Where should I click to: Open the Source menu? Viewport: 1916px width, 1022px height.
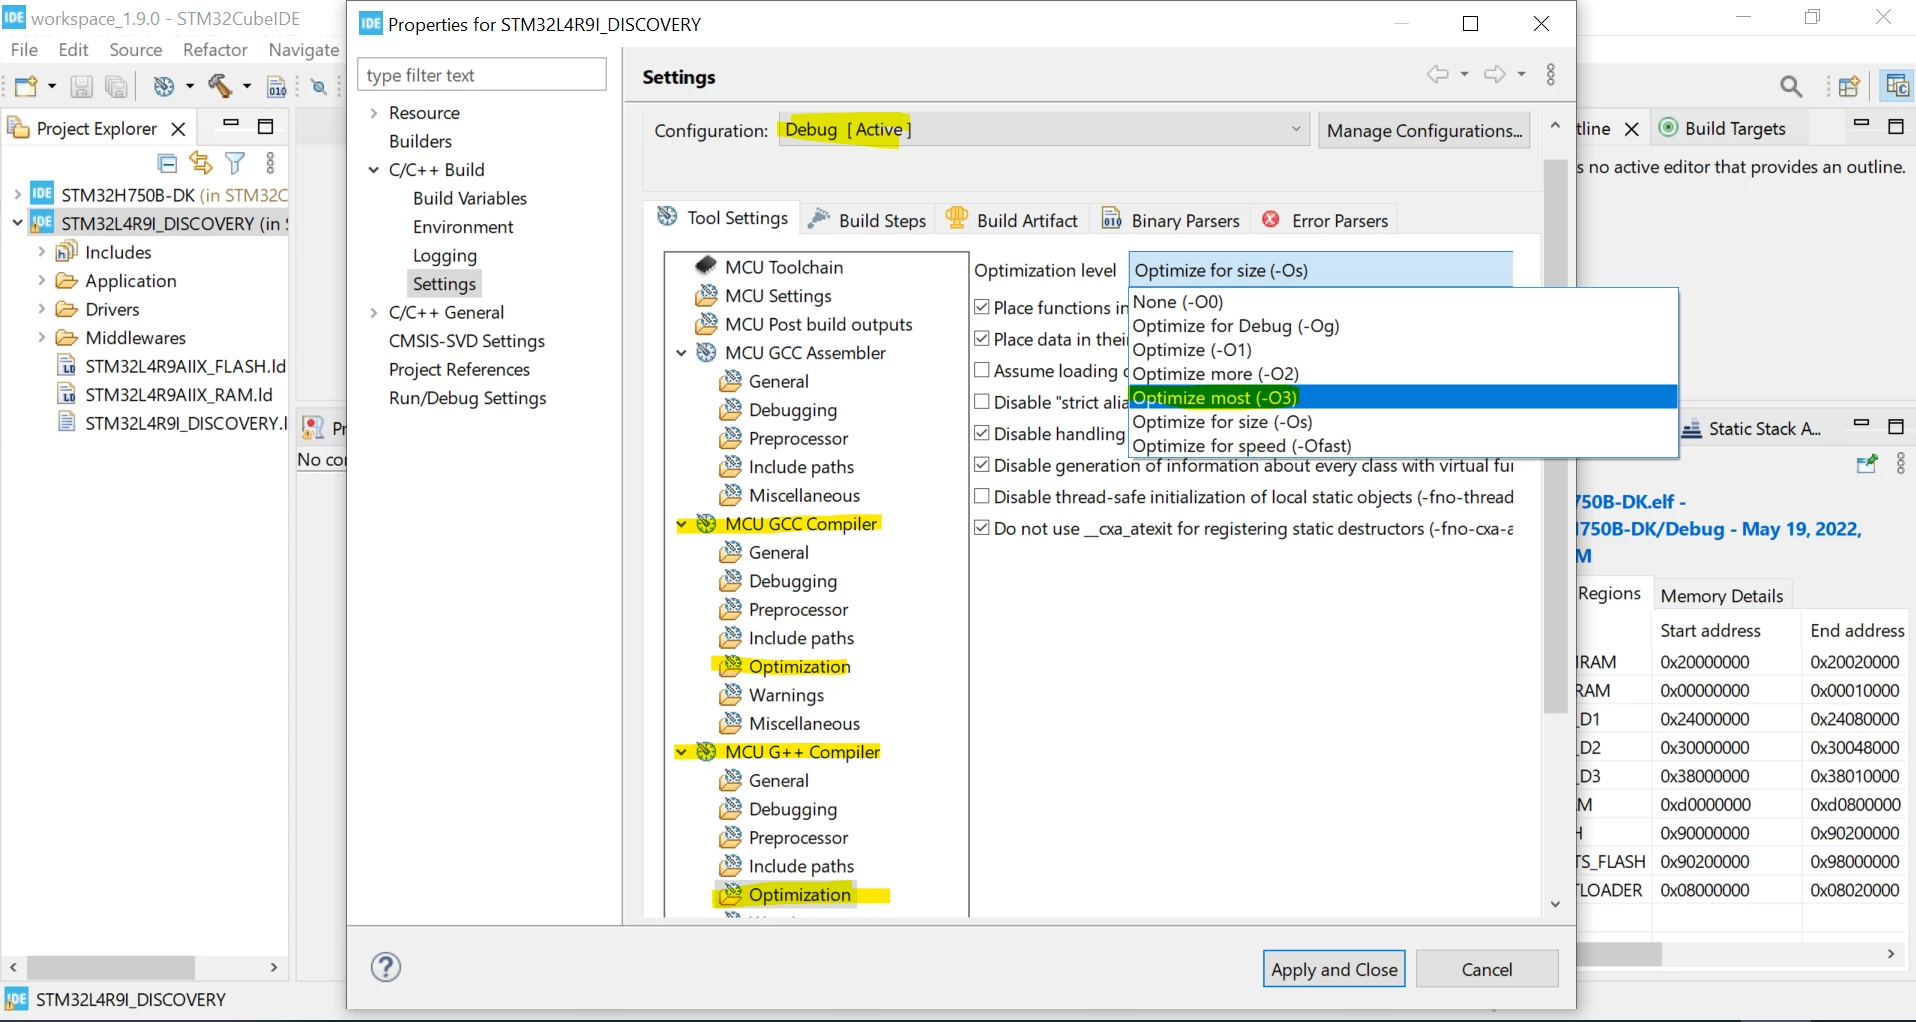pos(136,49)
